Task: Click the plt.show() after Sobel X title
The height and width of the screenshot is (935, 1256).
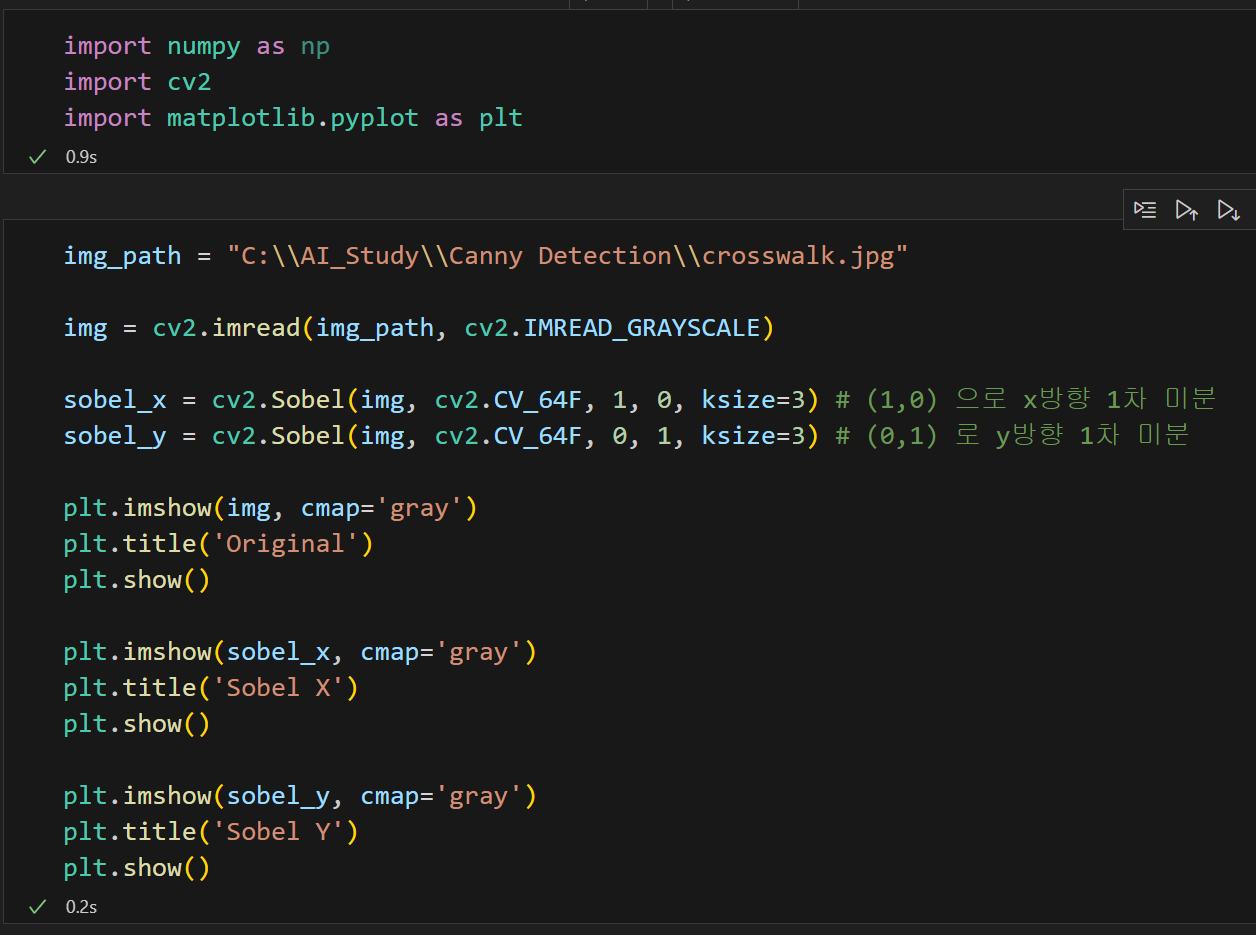Action: pyautogui.click(x=137, y=724)
